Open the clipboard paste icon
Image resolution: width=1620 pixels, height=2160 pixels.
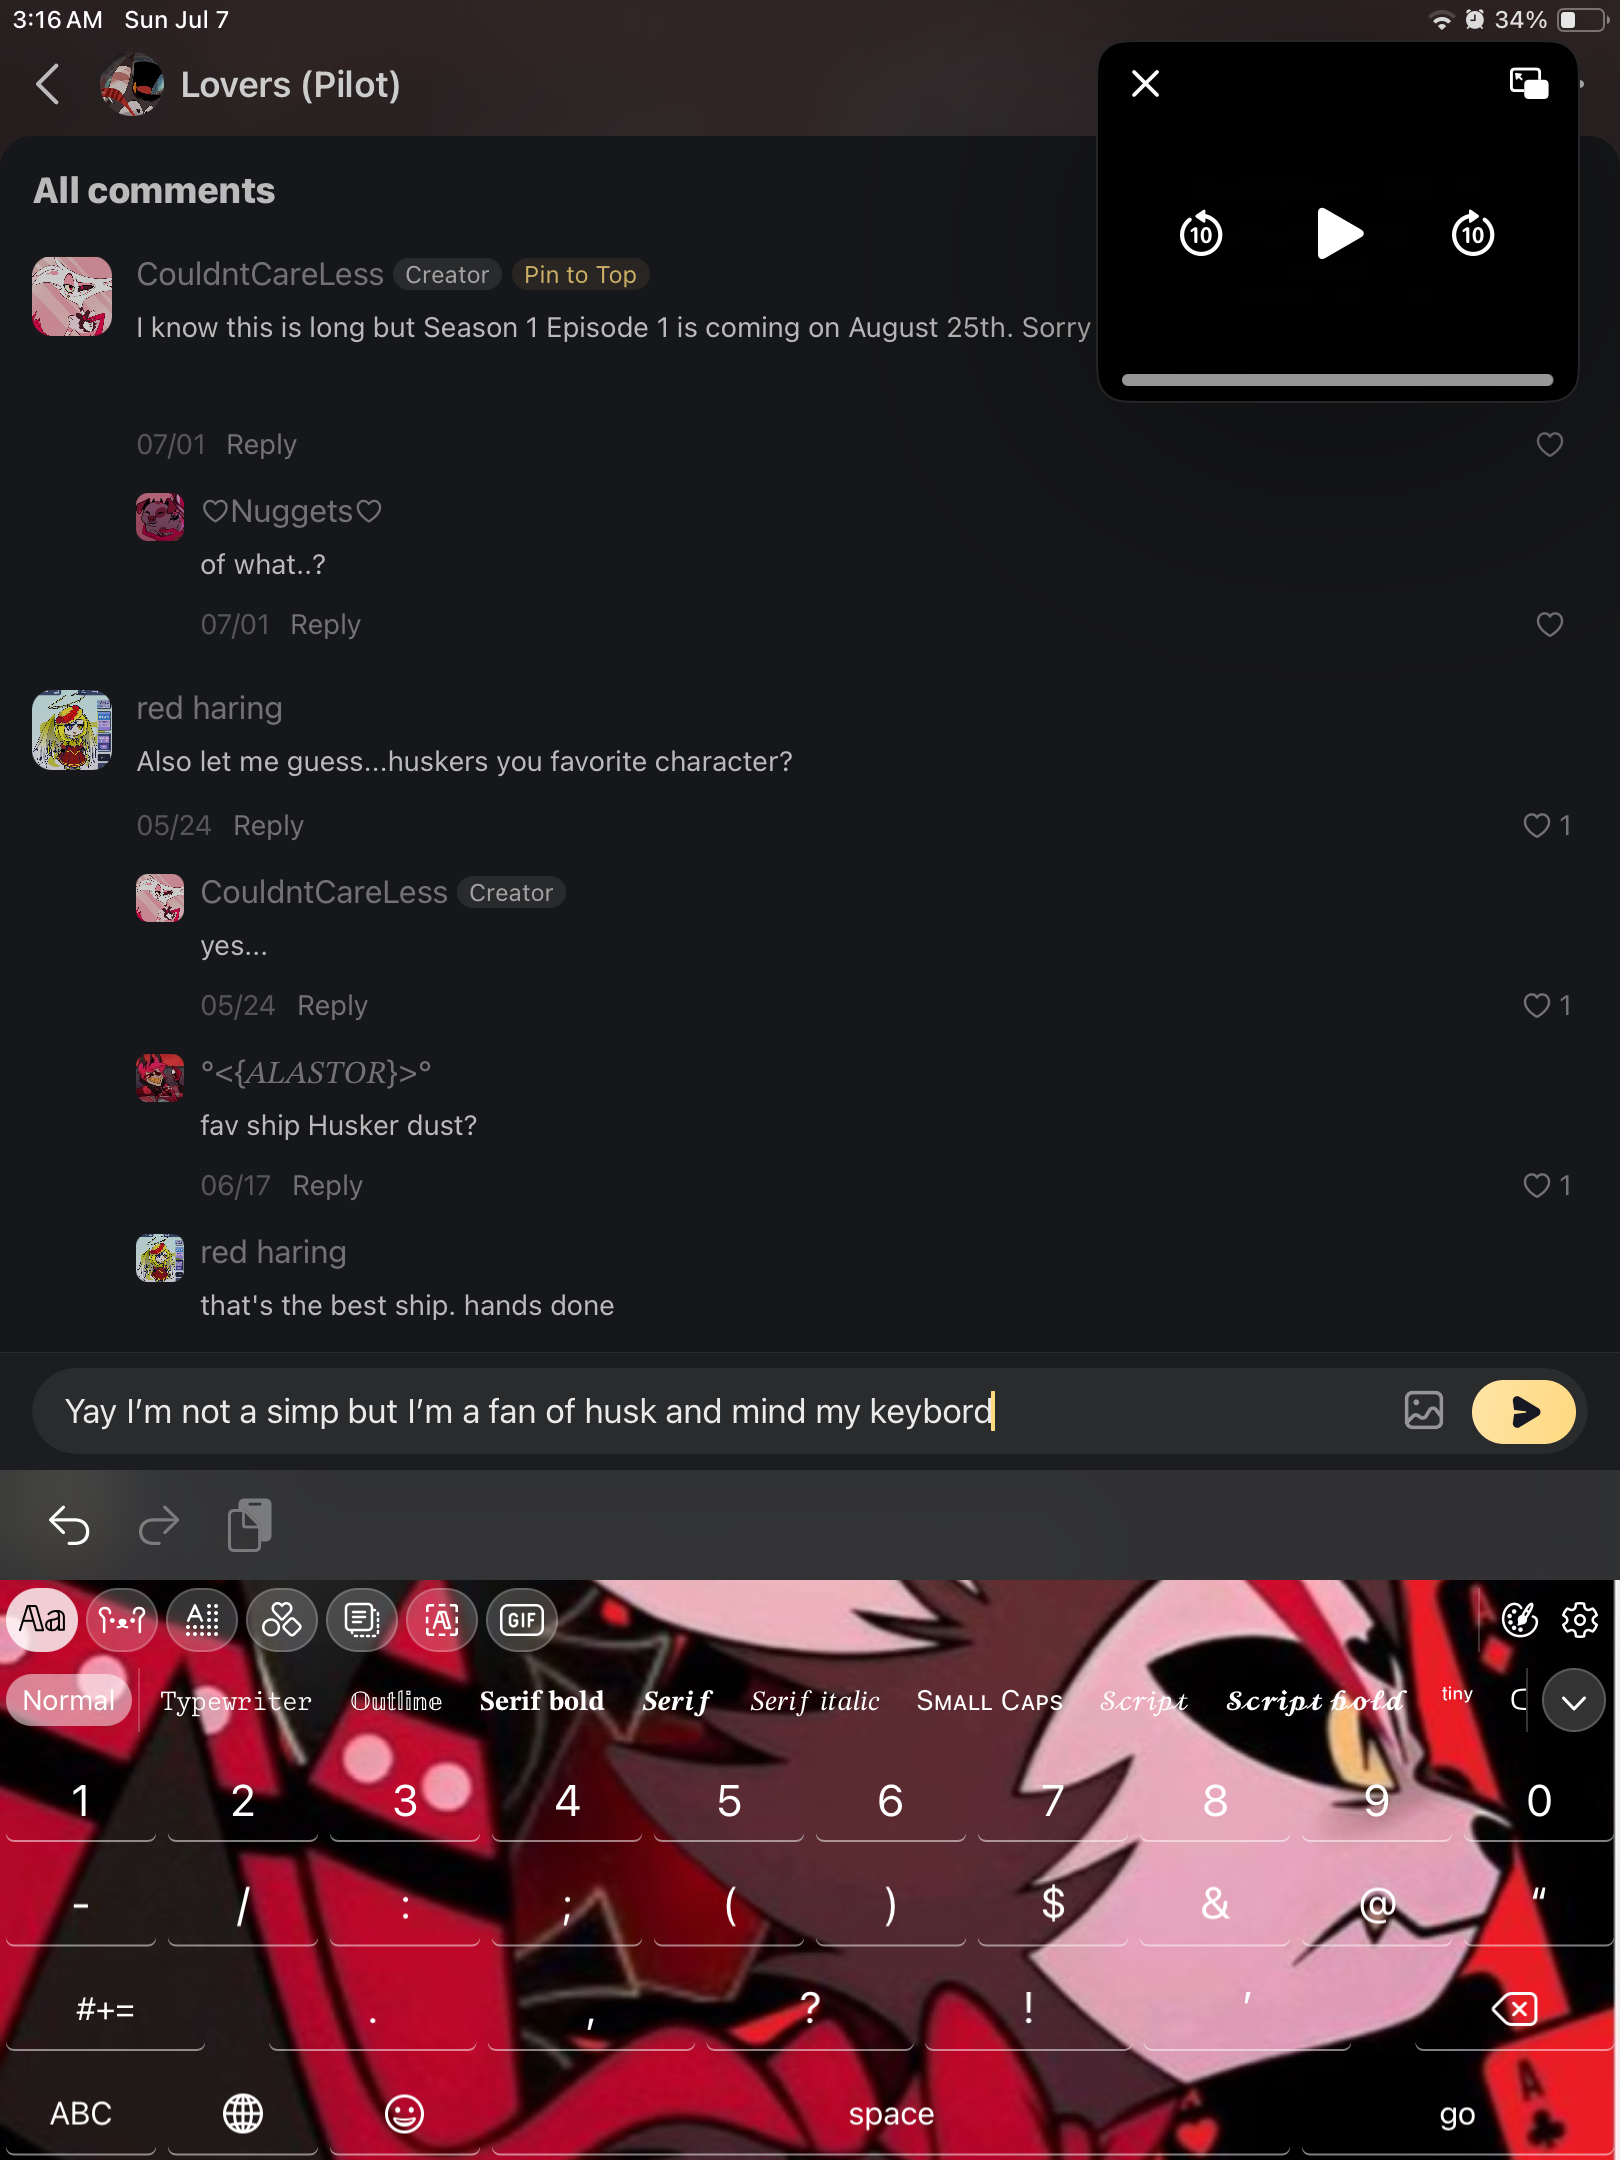[250, 1525]
